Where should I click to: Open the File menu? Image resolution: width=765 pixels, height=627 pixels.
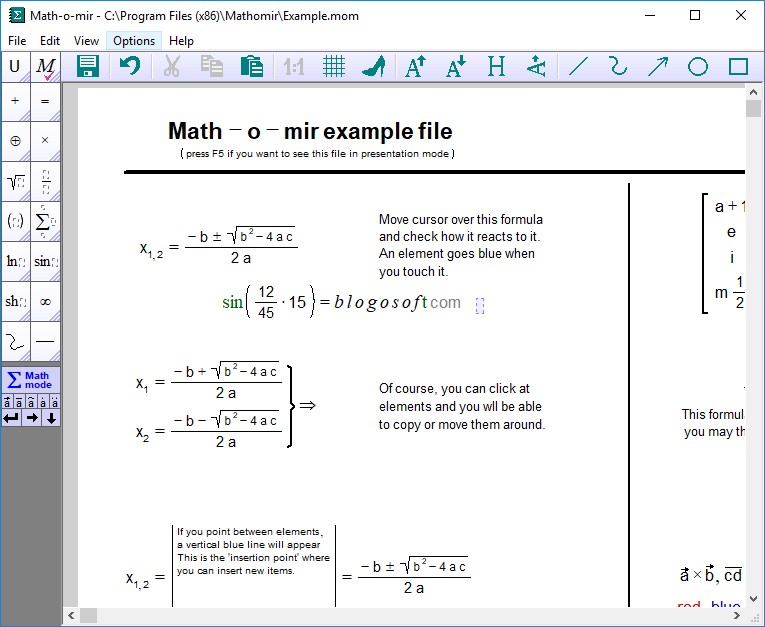click(x=17, y=41)
